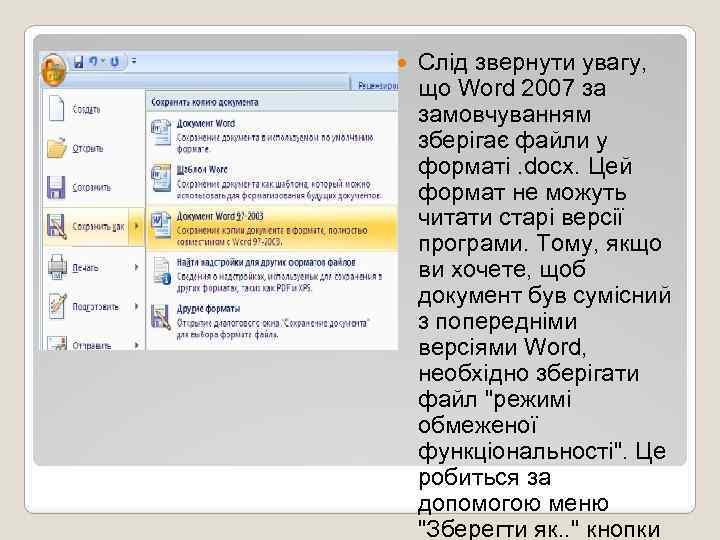This screenshot has width=720, height=540.
Task: Click the Подготовить document icon
Action: 57,306
